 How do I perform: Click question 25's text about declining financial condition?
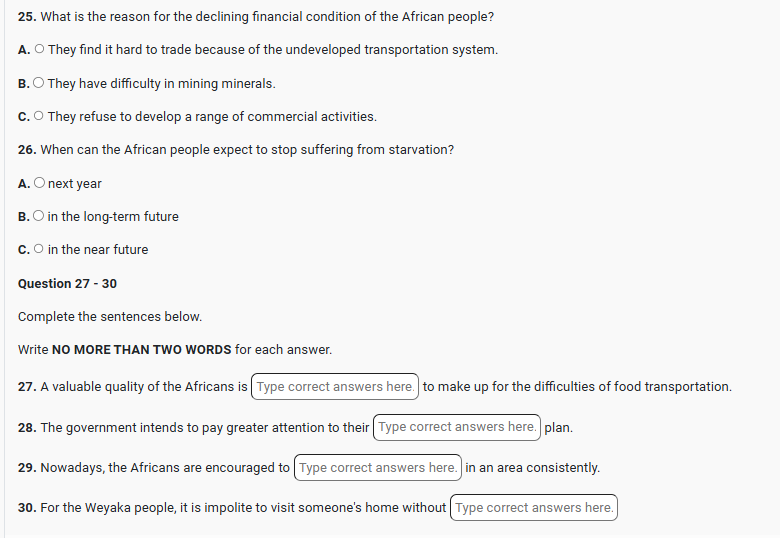266,17
